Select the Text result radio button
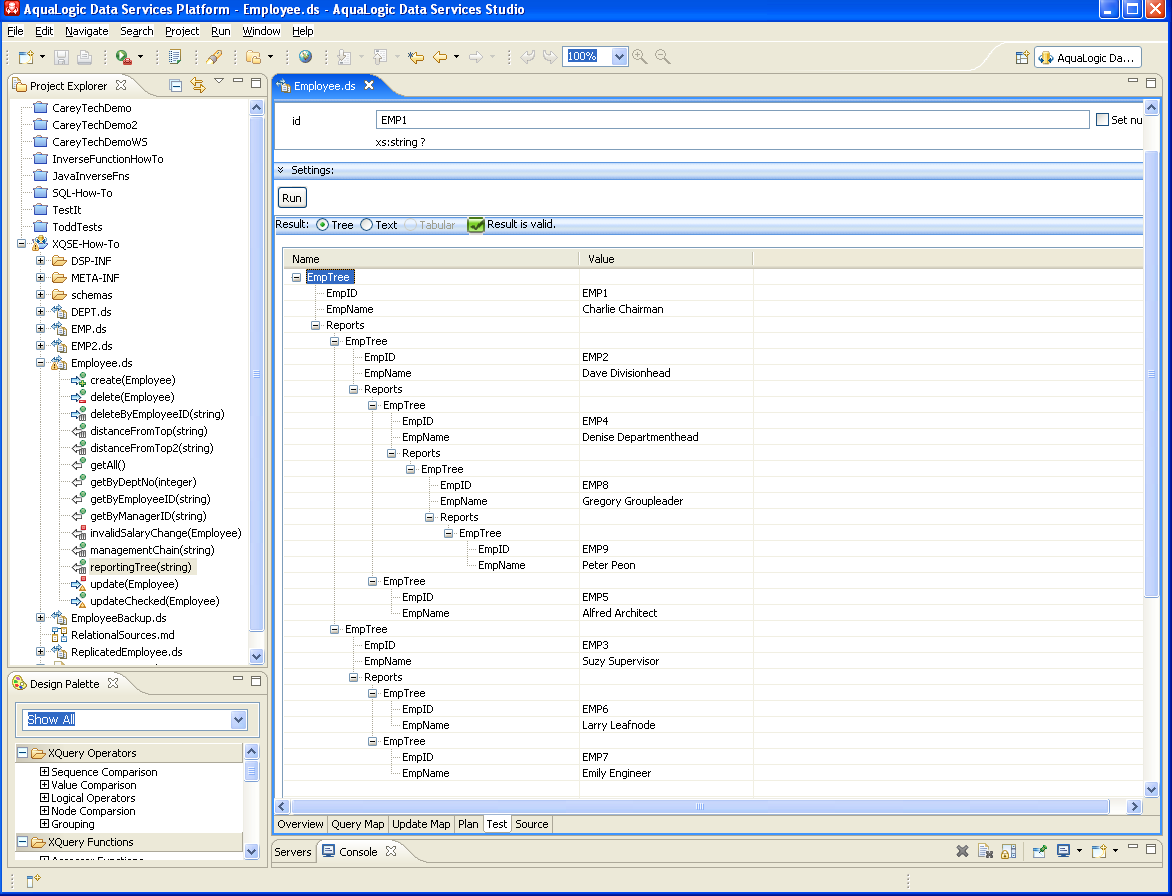The image size is (1172, 896). pos(367,225)
